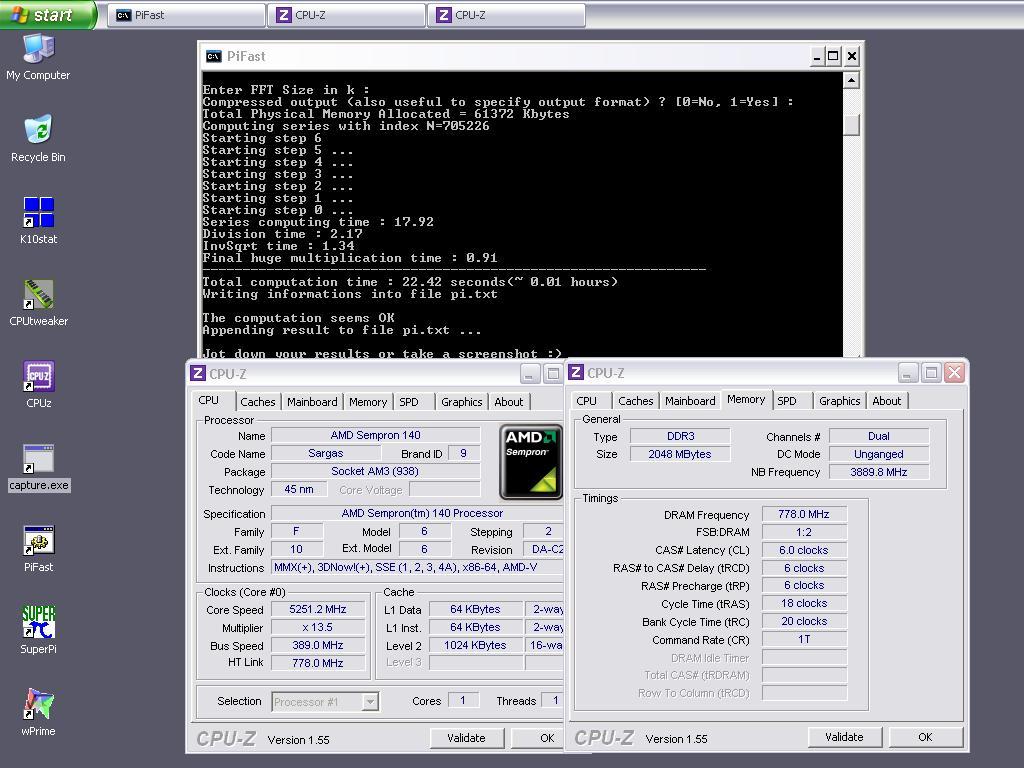Viewport: 1024px width, 768px height.
Task: Click the left CPU-Z window title icon
Action: pyautogui.click(x=197, y=373)
